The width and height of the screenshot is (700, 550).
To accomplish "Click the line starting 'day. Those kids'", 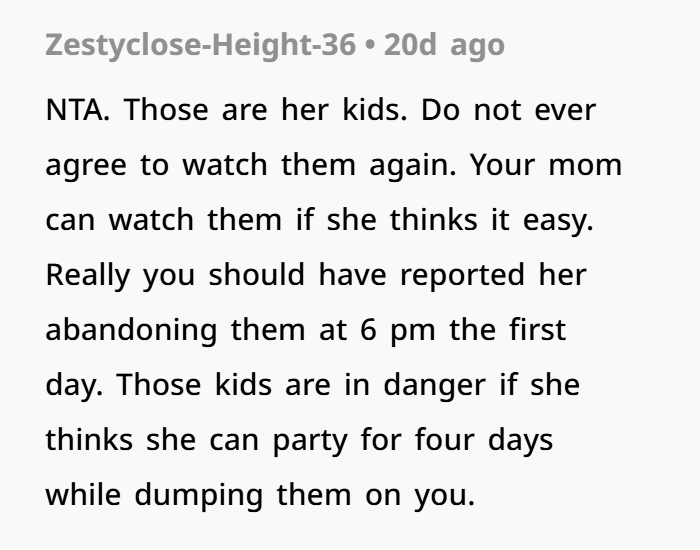I will click(312, 385).
